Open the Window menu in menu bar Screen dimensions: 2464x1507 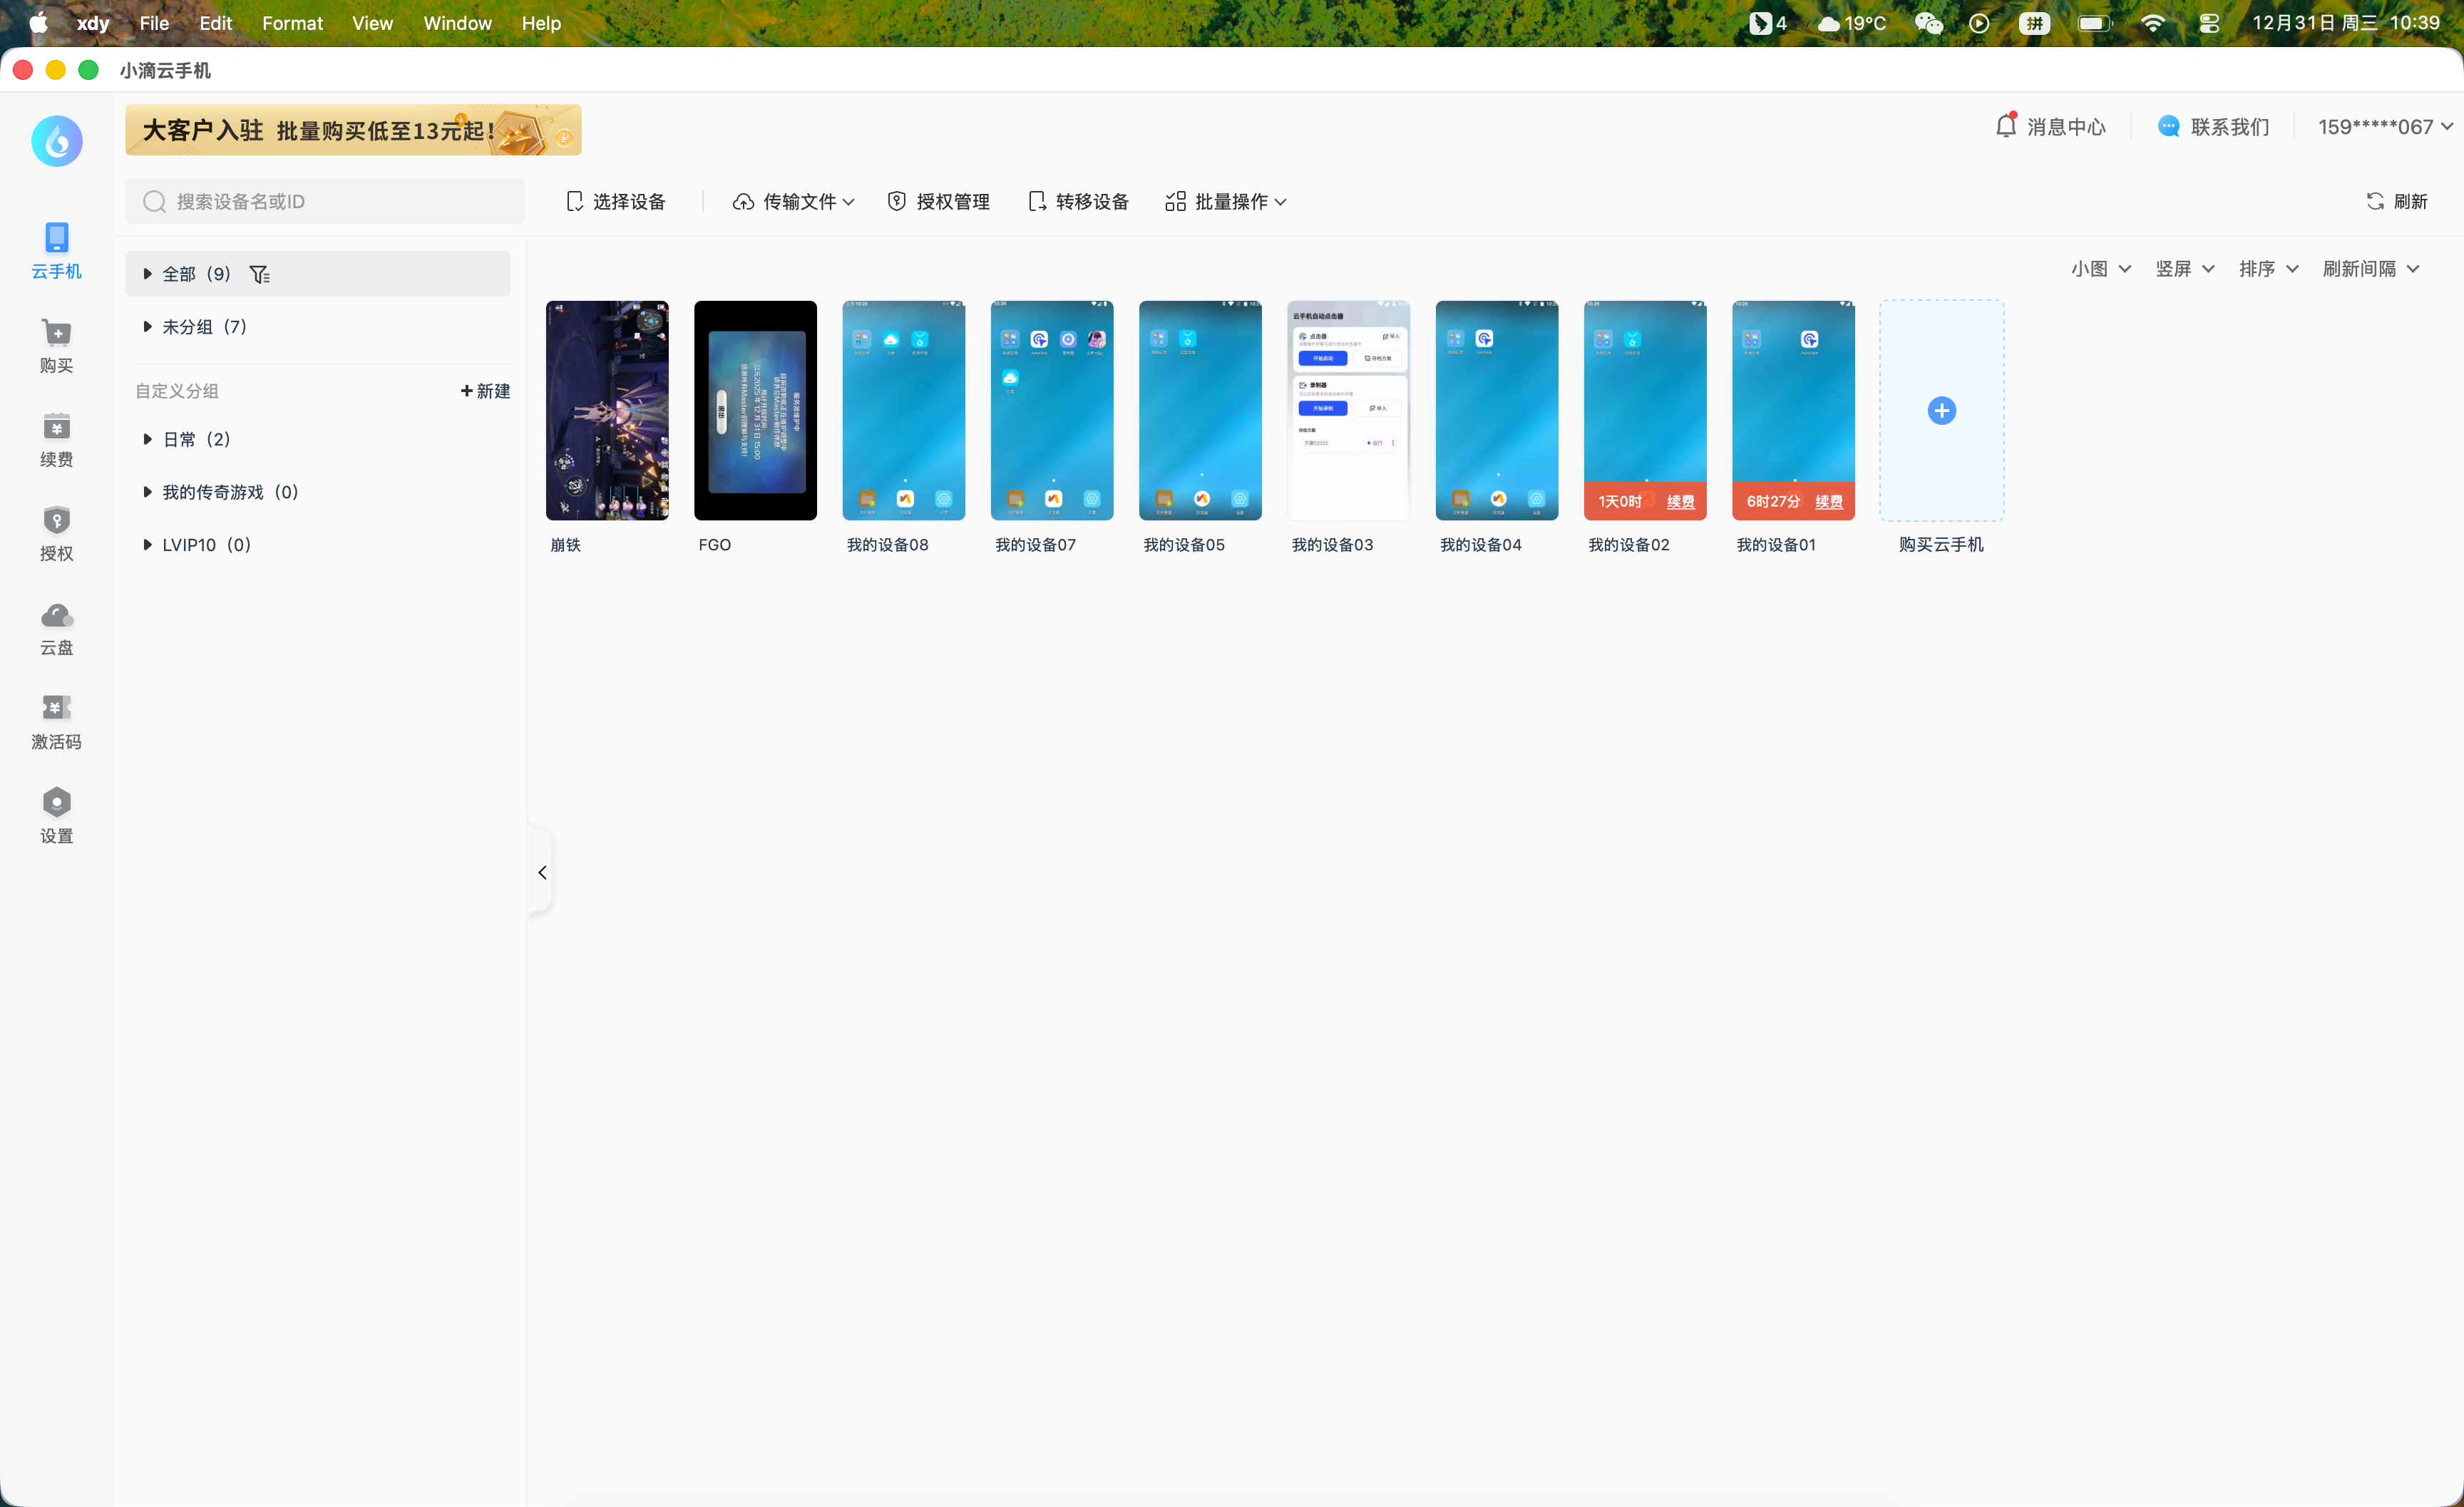click(457, 23)
